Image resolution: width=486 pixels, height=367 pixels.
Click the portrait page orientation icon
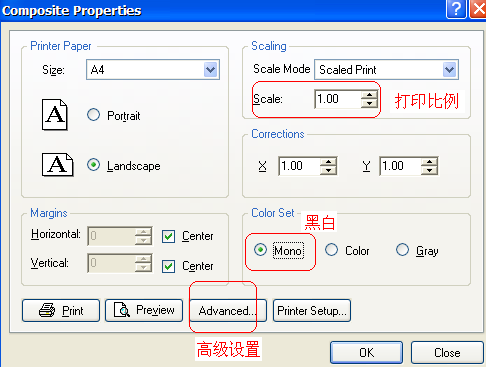coord(55,115)
